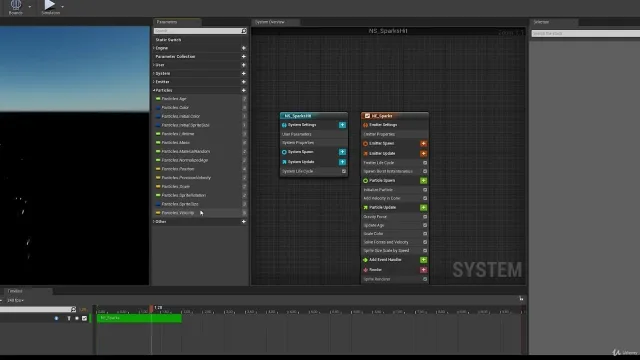This screenshot has height=360, width=640.
Task: Expand the Other parameter category
Action: [x=154, y=222]
